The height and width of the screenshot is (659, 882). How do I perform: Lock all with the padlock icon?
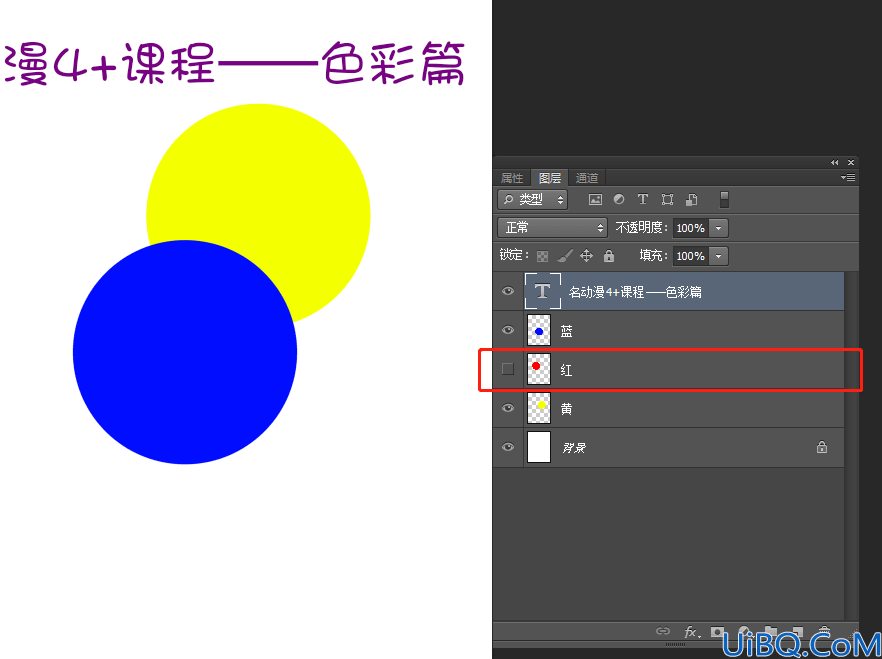609,256
